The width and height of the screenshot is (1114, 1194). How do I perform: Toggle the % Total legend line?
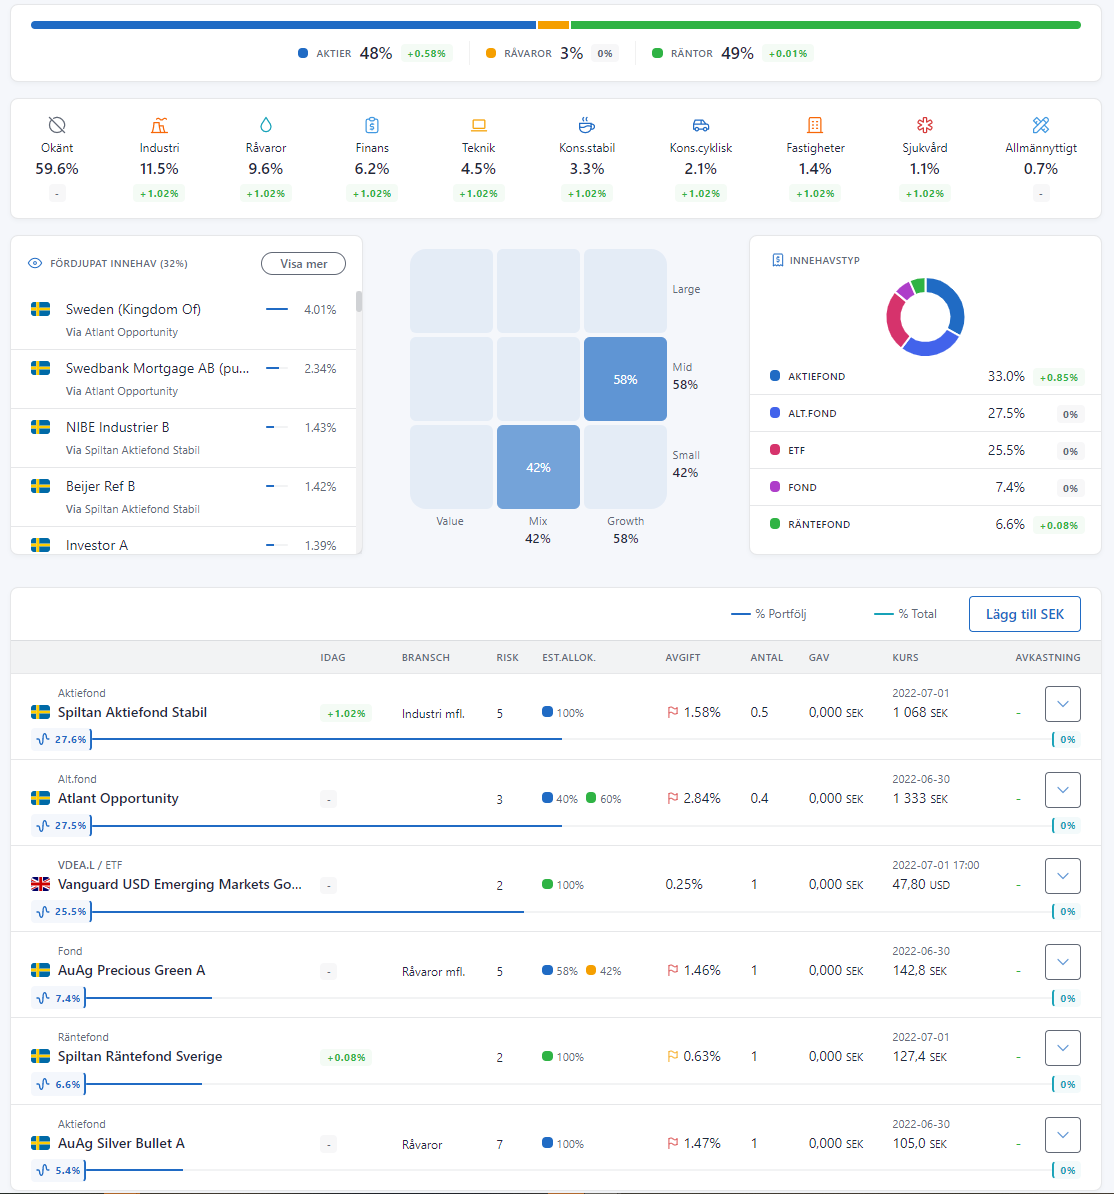pos(883,614)
